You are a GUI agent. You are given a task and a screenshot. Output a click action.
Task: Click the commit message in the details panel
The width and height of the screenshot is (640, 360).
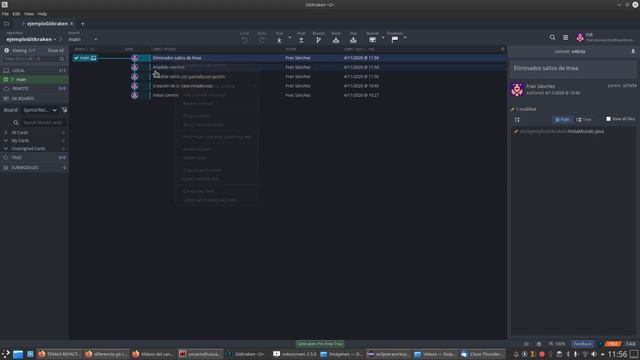[573, 68]
